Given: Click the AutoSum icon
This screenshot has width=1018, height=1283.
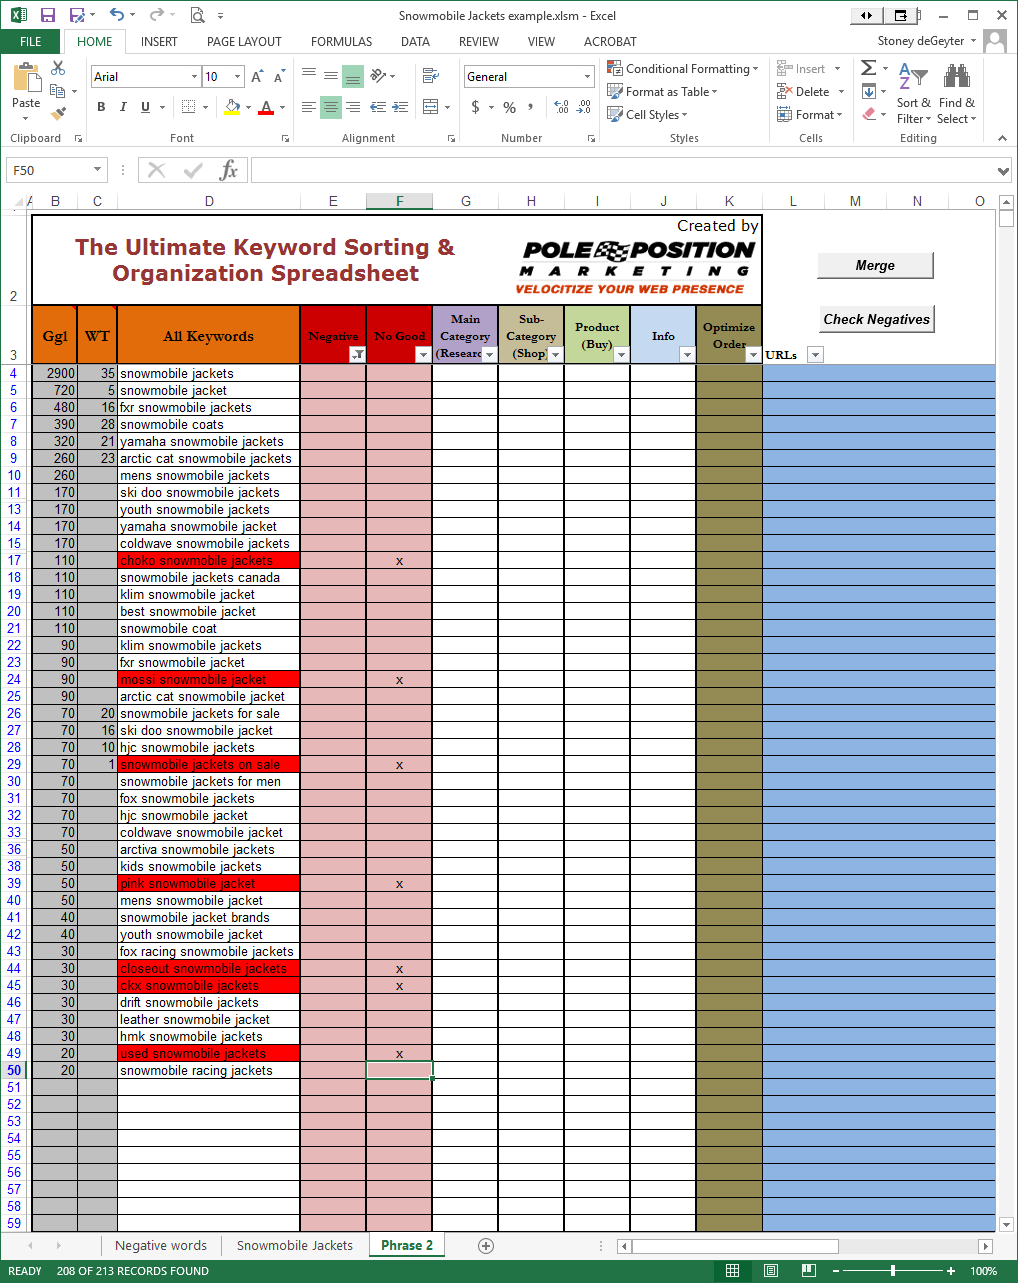Looking at the screenshot, I should pyautogui.click(x=867, y=67).
